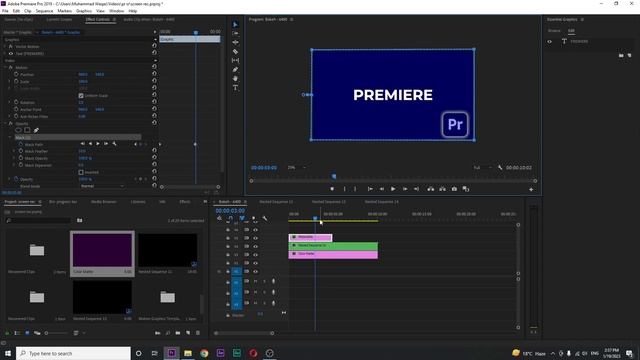The width and height of the screenshot is (640, 360).
Task: Toggle Uniform Scale checkbox
Action: tap(81, 96)
